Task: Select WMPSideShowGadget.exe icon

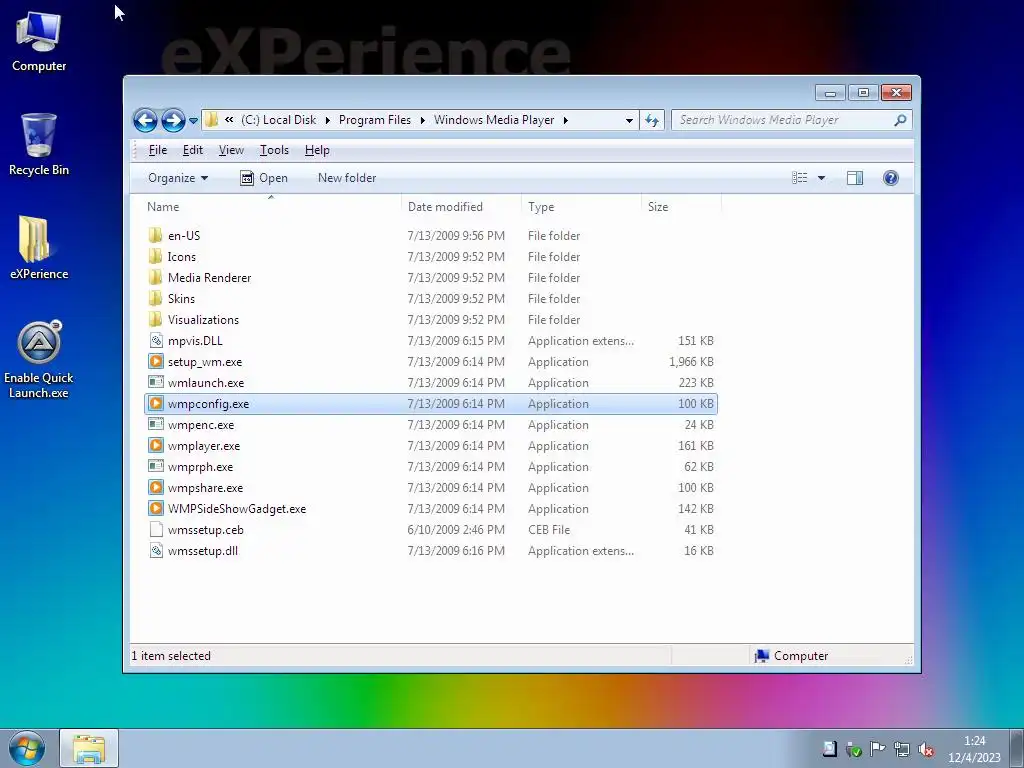Action: 155,508
